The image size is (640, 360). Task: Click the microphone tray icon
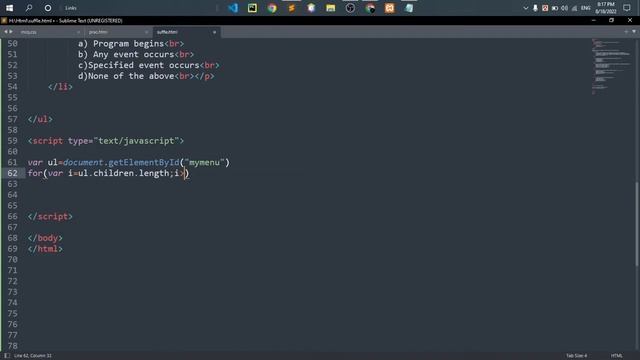pyautogui.click(x=535, y=8)
